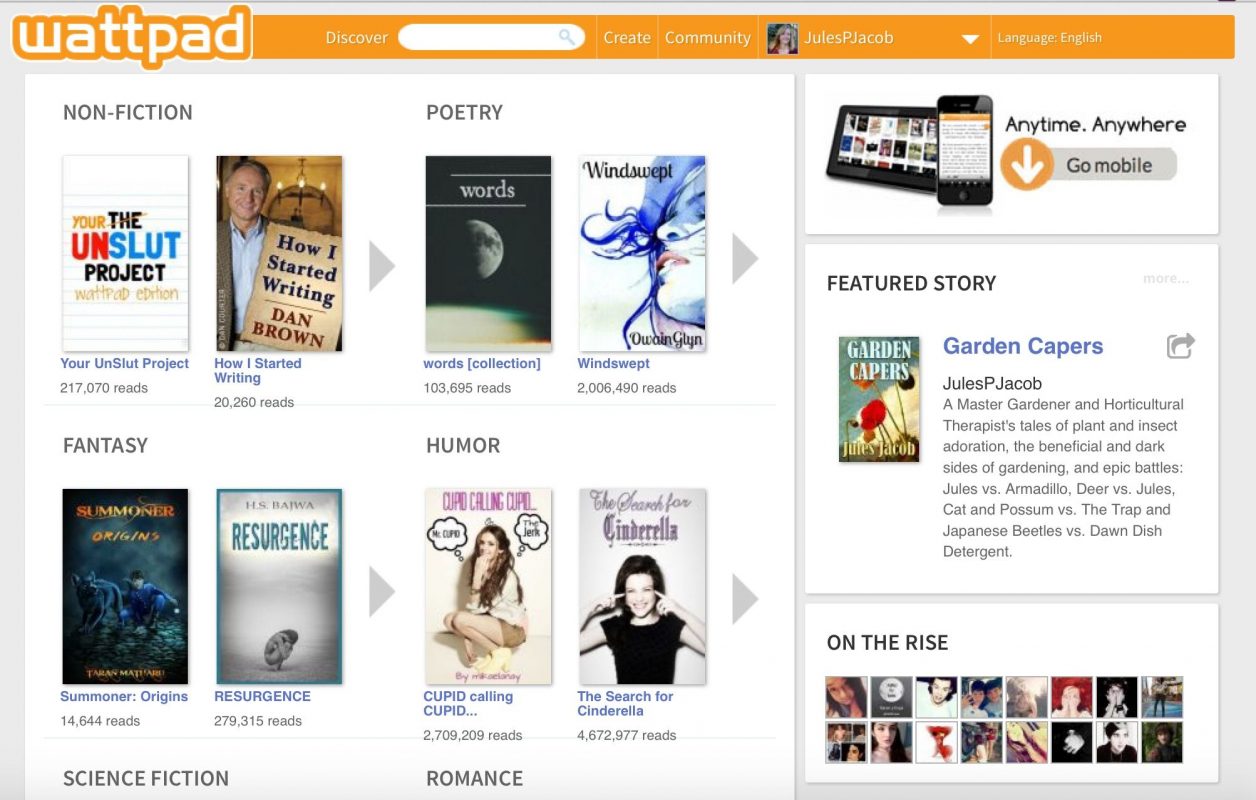Click the share icon beside Garden Capers
The image size is (1256, 800).
tap(1181, 346)
